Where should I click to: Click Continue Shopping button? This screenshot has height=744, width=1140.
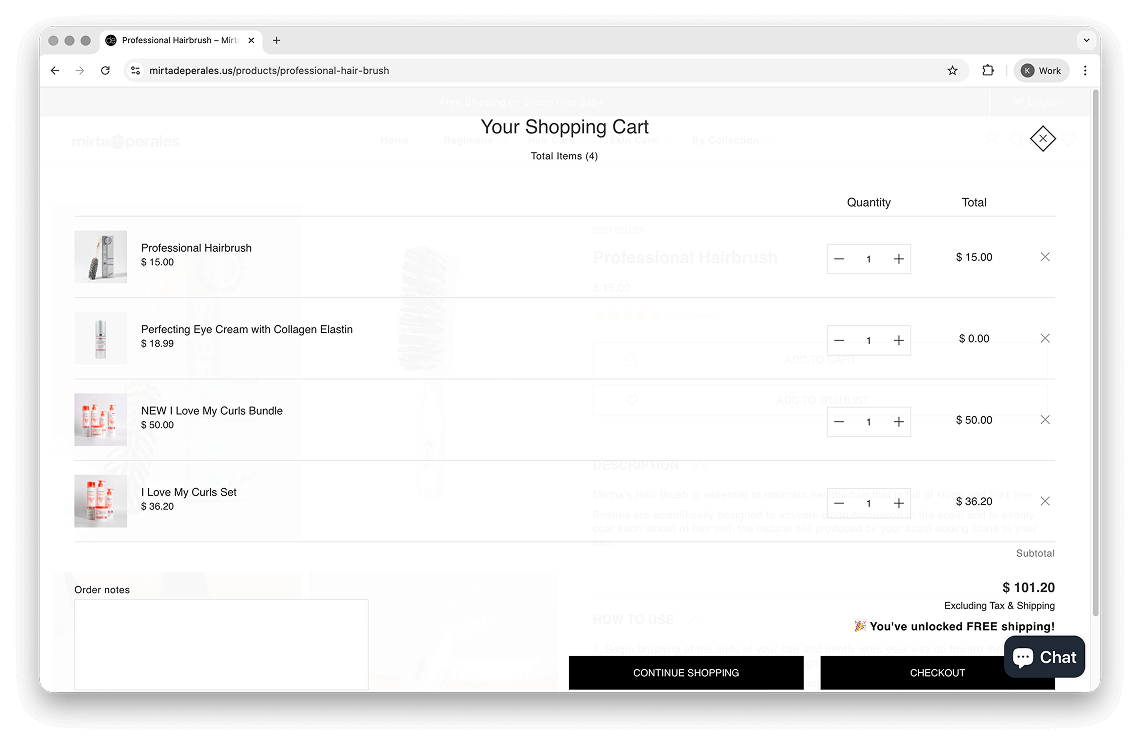[686, 673]
